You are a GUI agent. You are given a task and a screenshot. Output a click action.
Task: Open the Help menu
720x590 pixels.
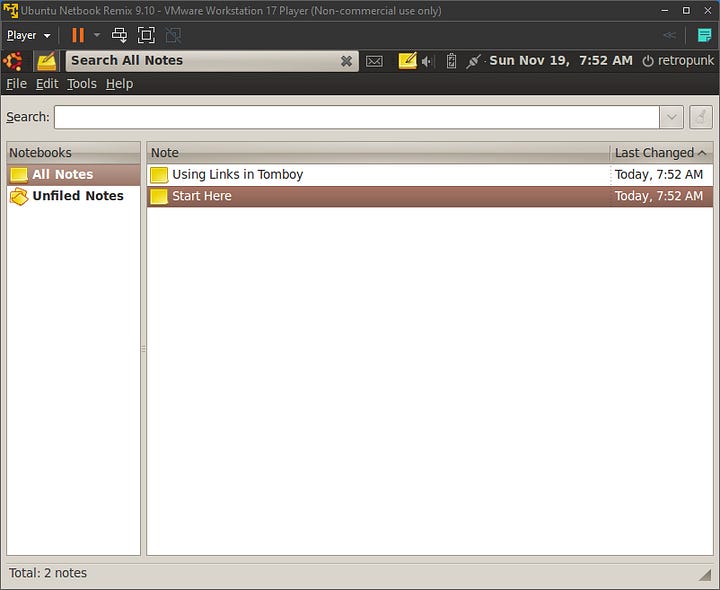(119, 84)
